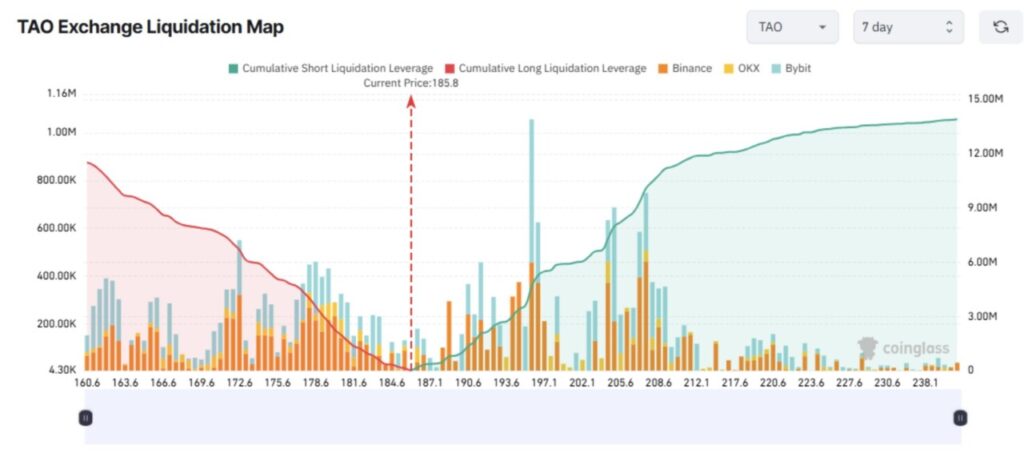Click the range slider track area

[522, 417]
